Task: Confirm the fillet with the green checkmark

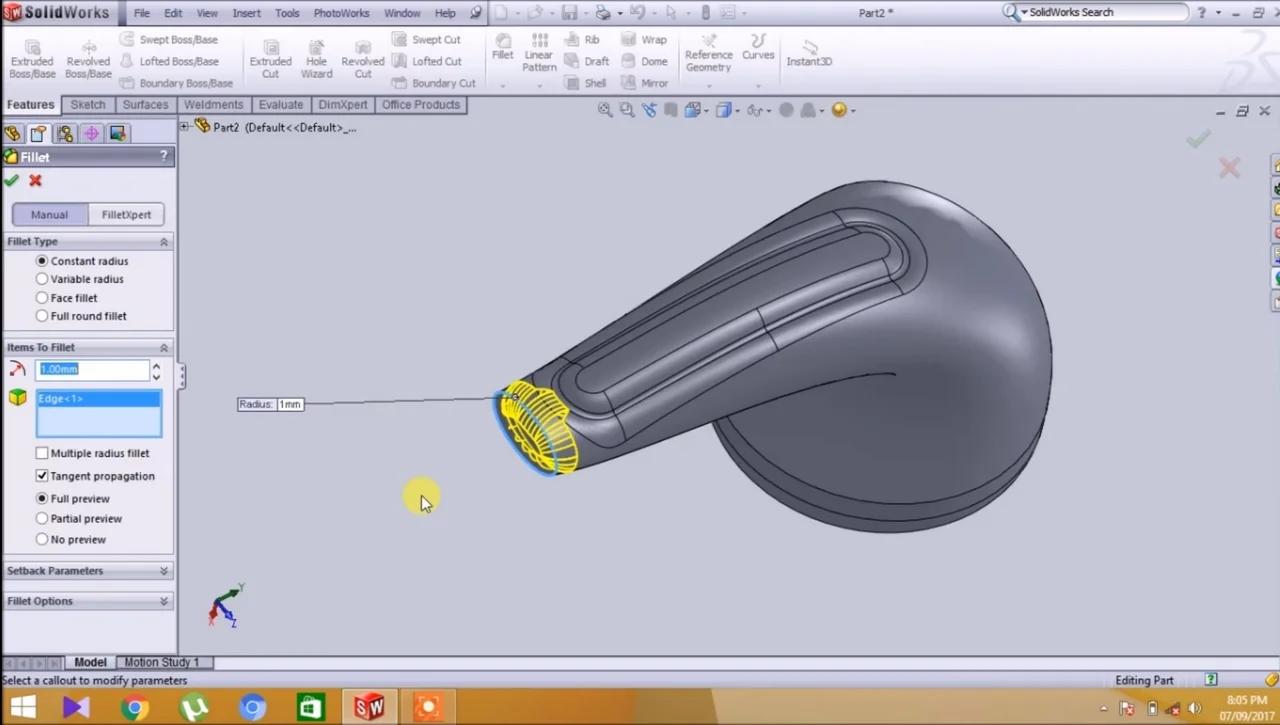Action: click(12, 181)
